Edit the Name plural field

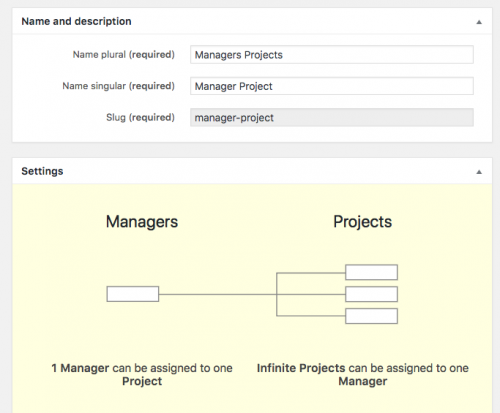point(332,55)
